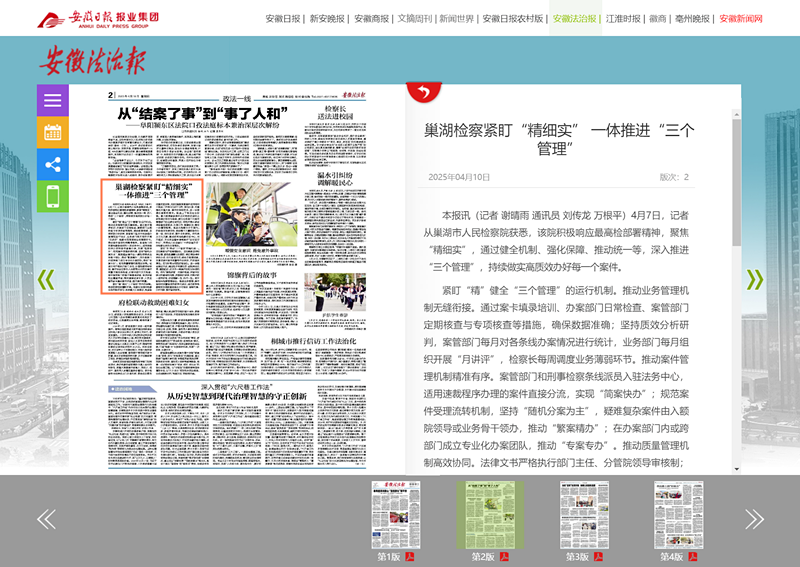
Task: Select the active 安徽法治报 navigation tab
Action: click(574, 19)
